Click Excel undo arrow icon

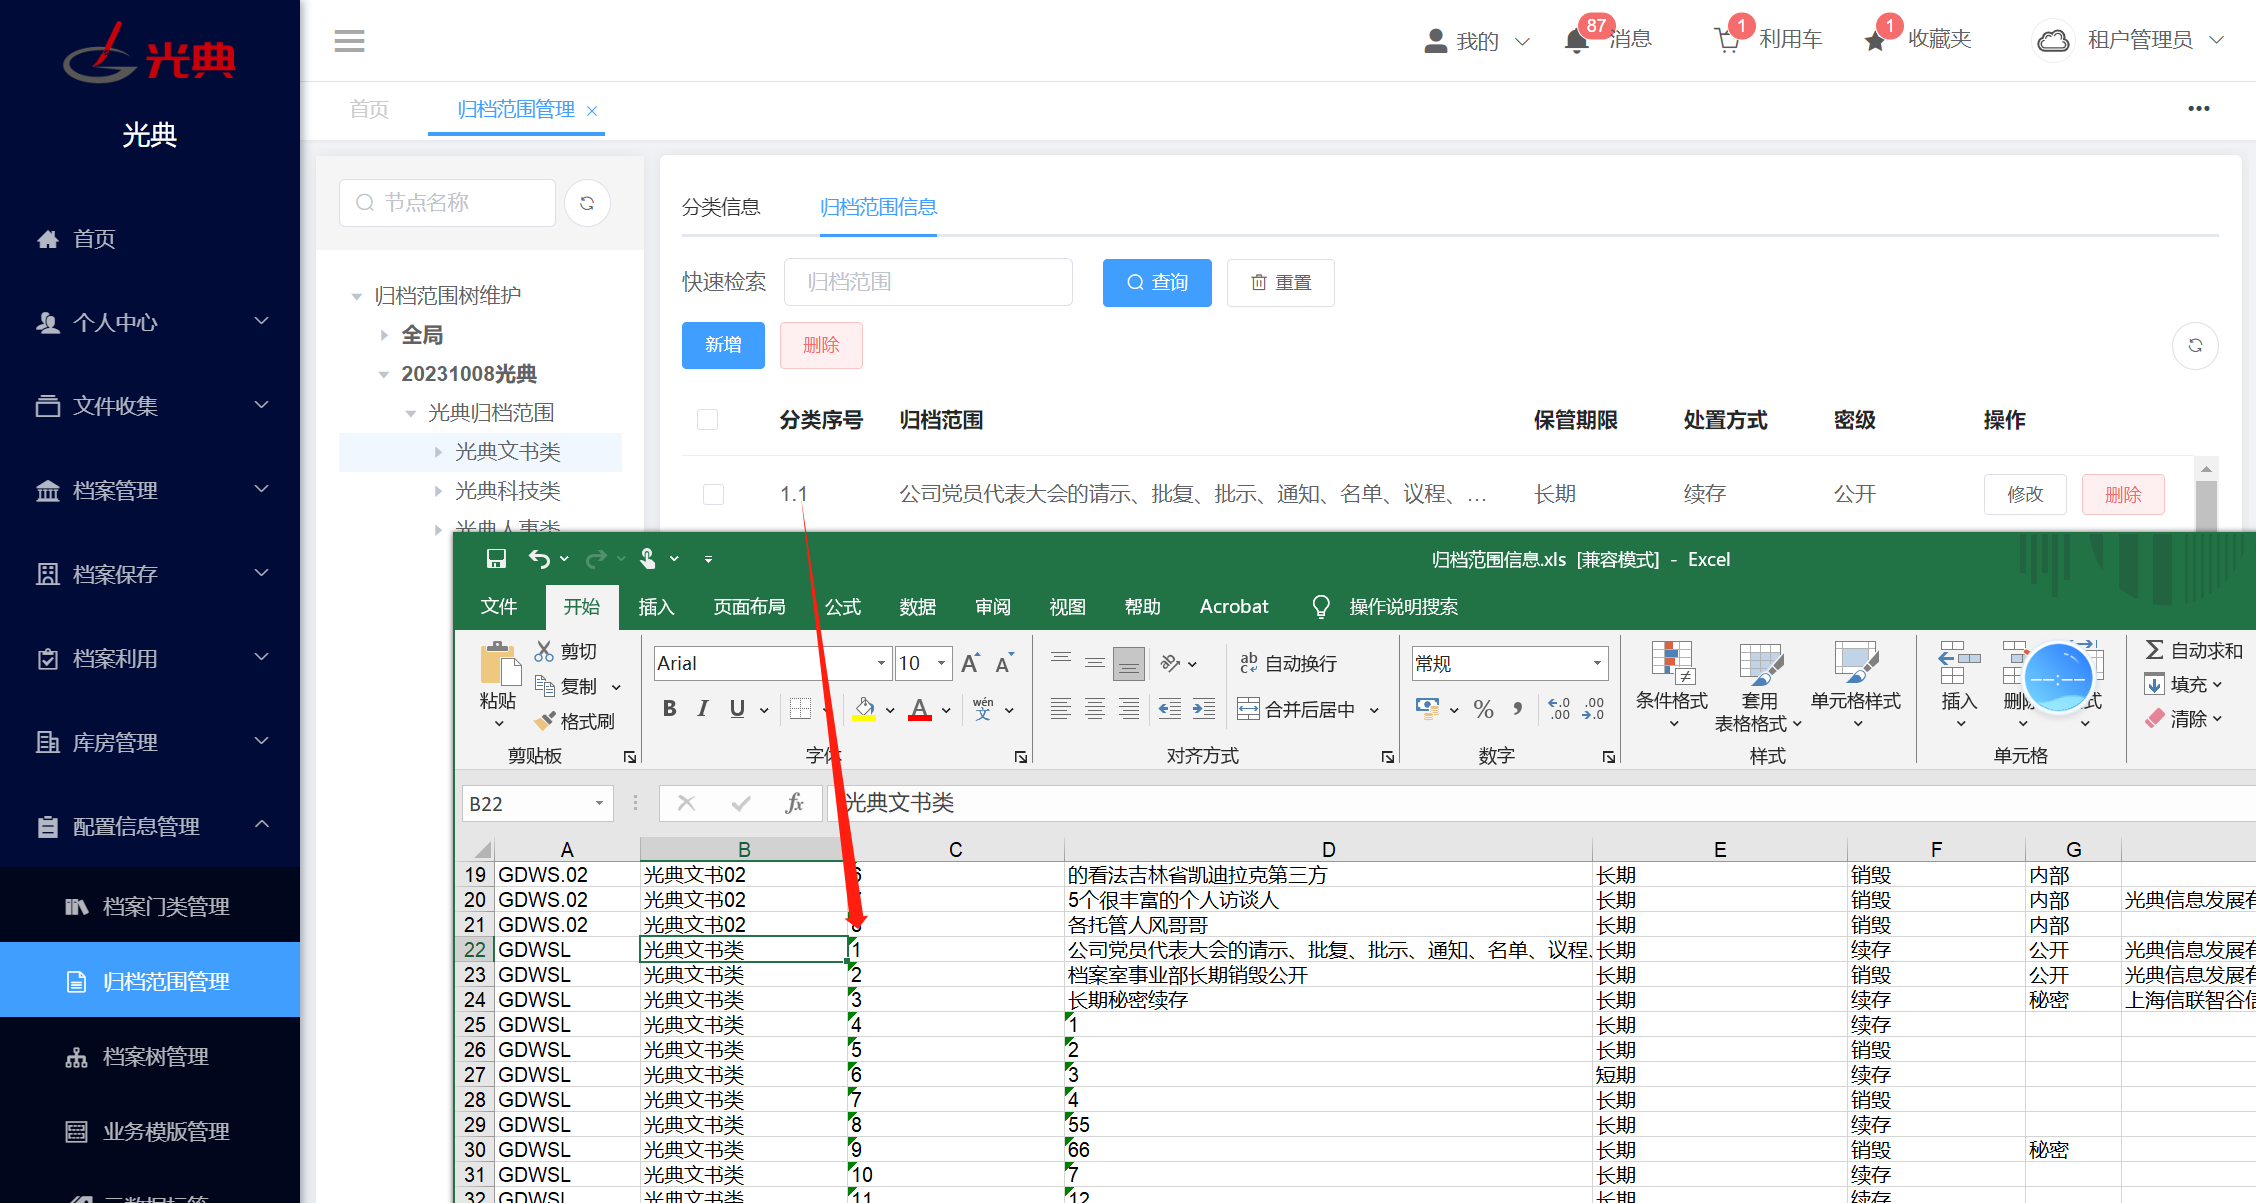click(x=539, y=559)
